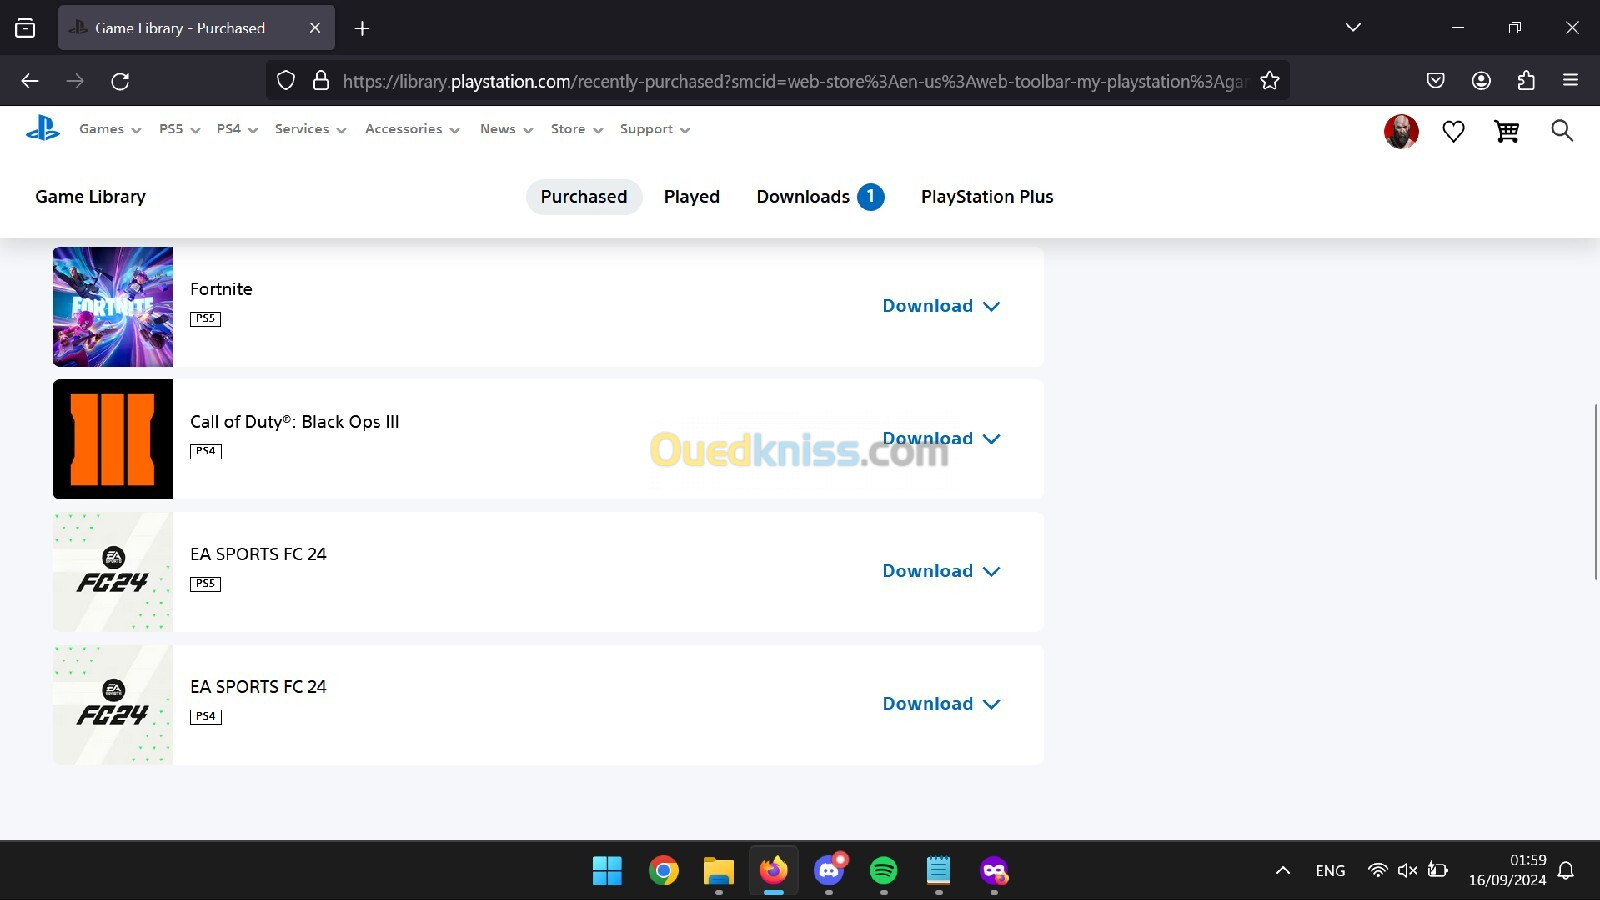Open Notepad from the taskbar

pyautogui.click(x=938, y=871)
